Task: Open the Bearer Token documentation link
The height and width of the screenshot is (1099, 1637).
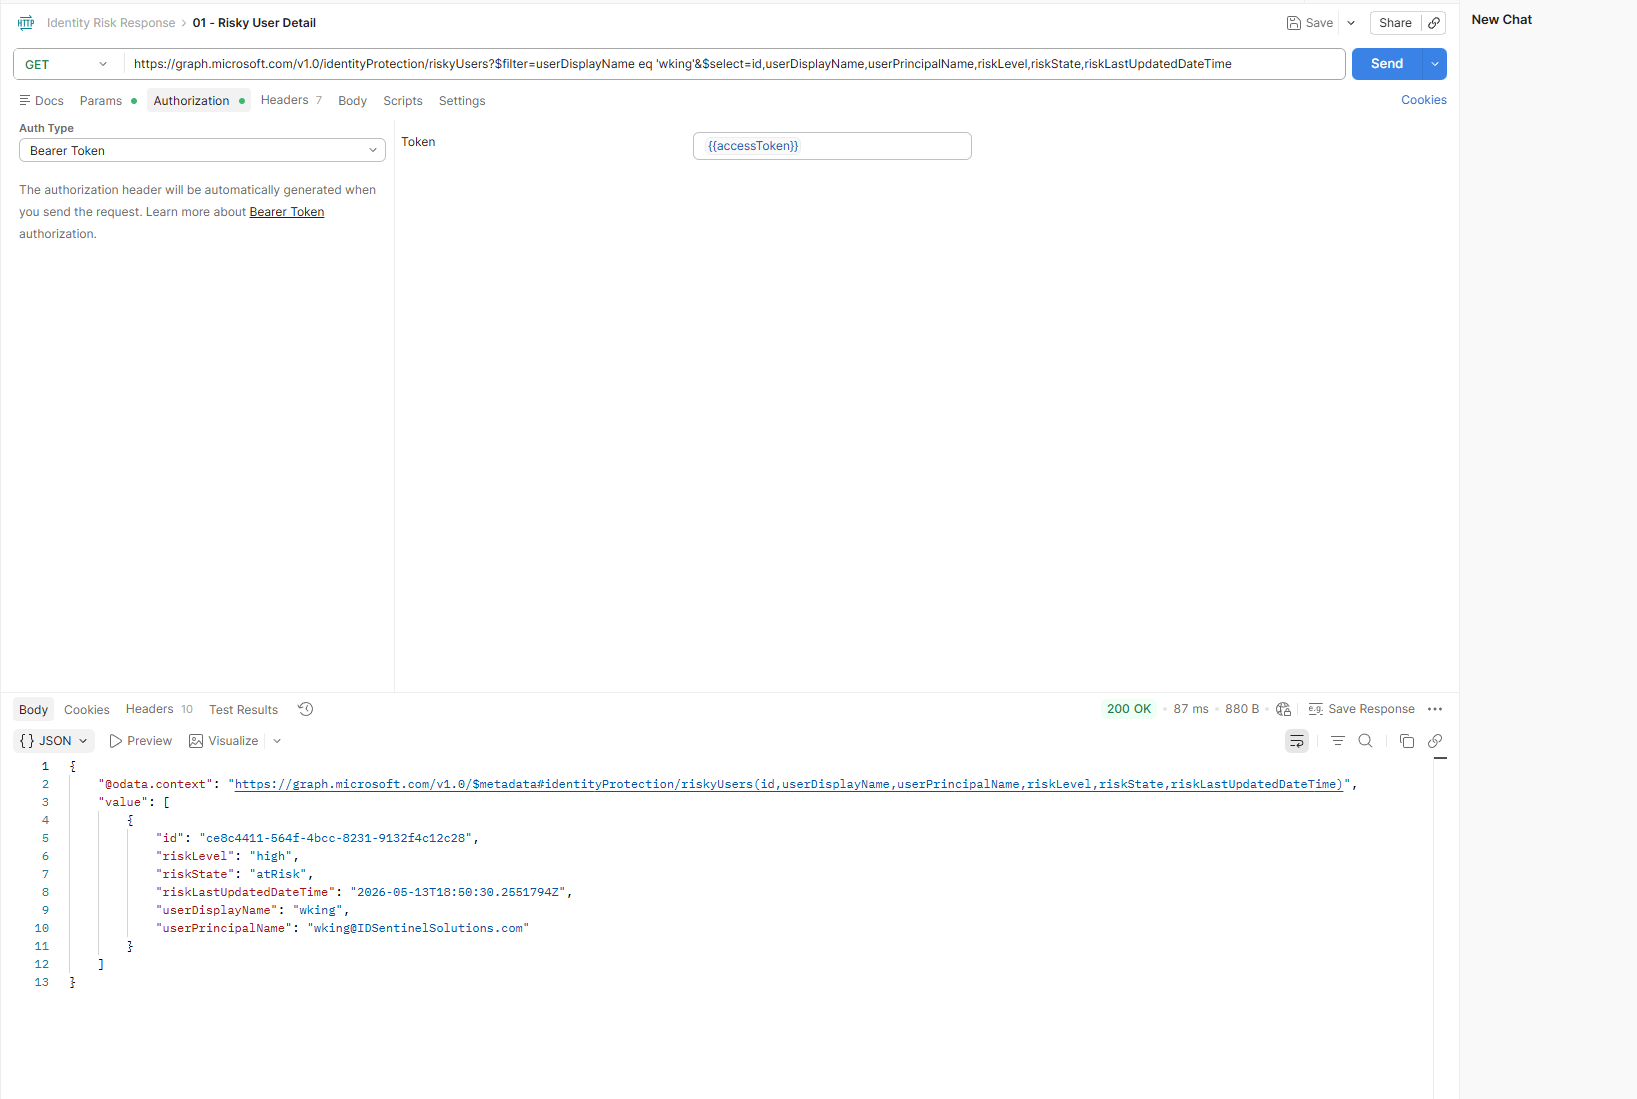Action: tap(287, 212)
